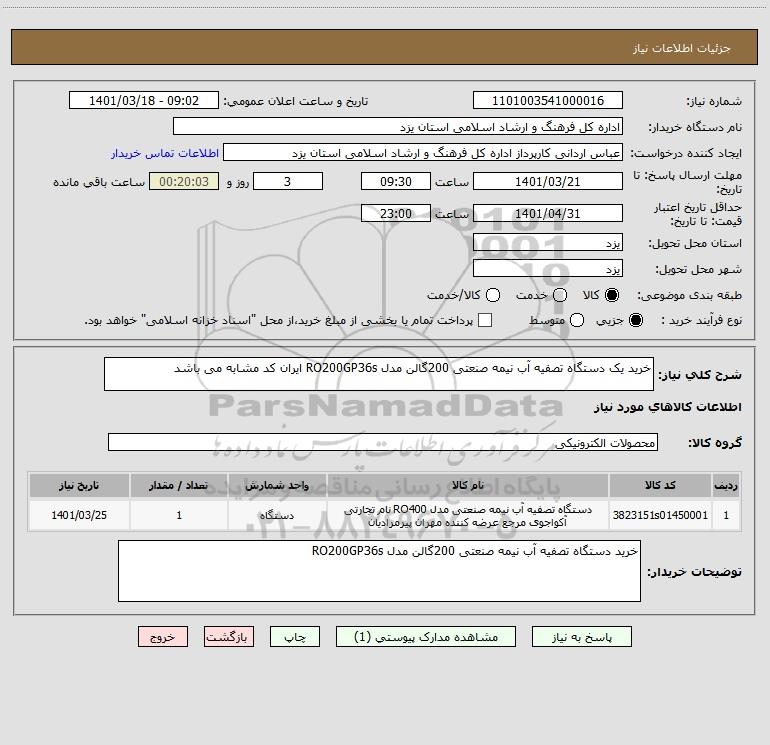Click the بازگشت back button
Screen dimensions: 770x745
[229, 637]
